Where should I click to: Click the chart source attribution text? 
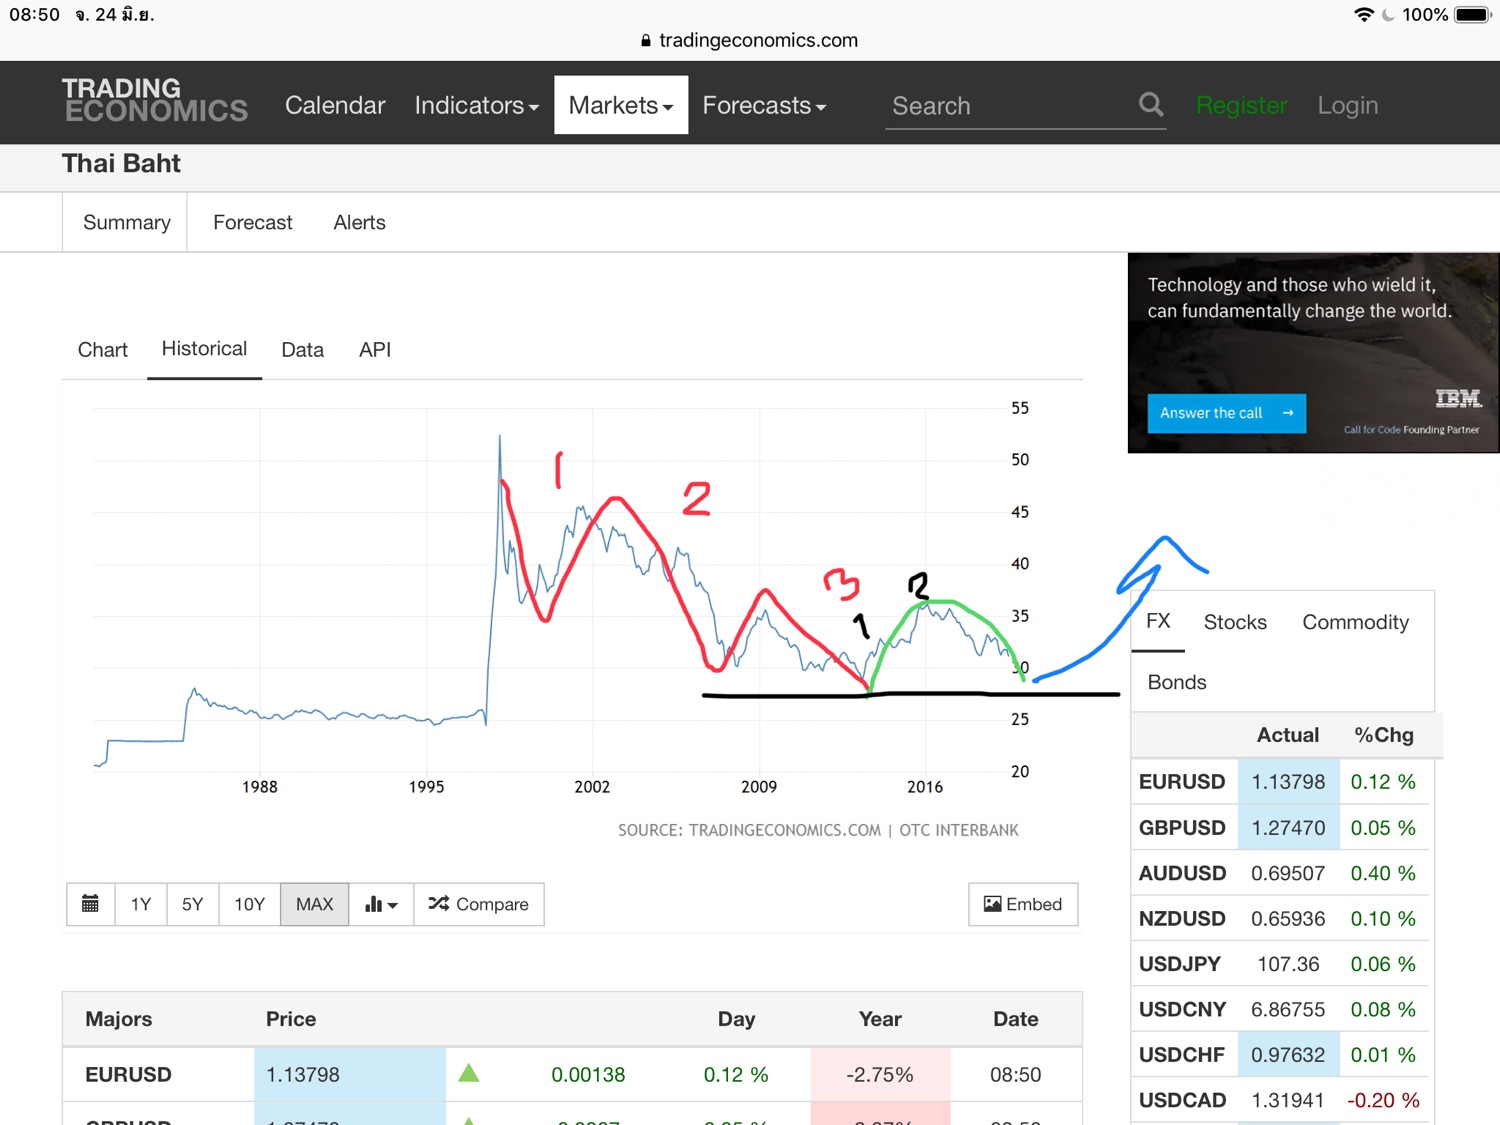click(818, 830)
